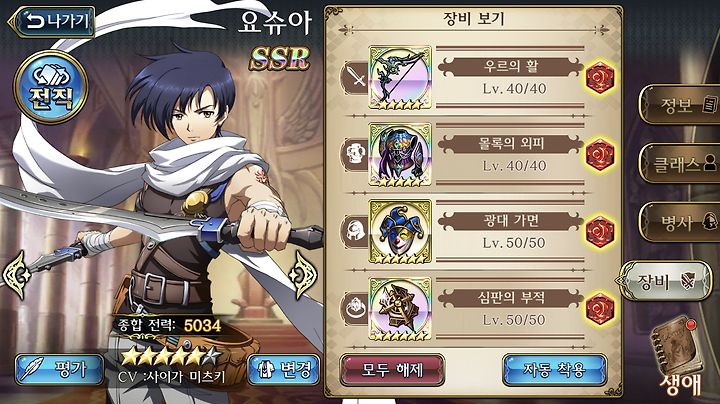Viewport: 720px width, 404px height.
Task: Open the 병사 soldier tab
Action: 681,223
